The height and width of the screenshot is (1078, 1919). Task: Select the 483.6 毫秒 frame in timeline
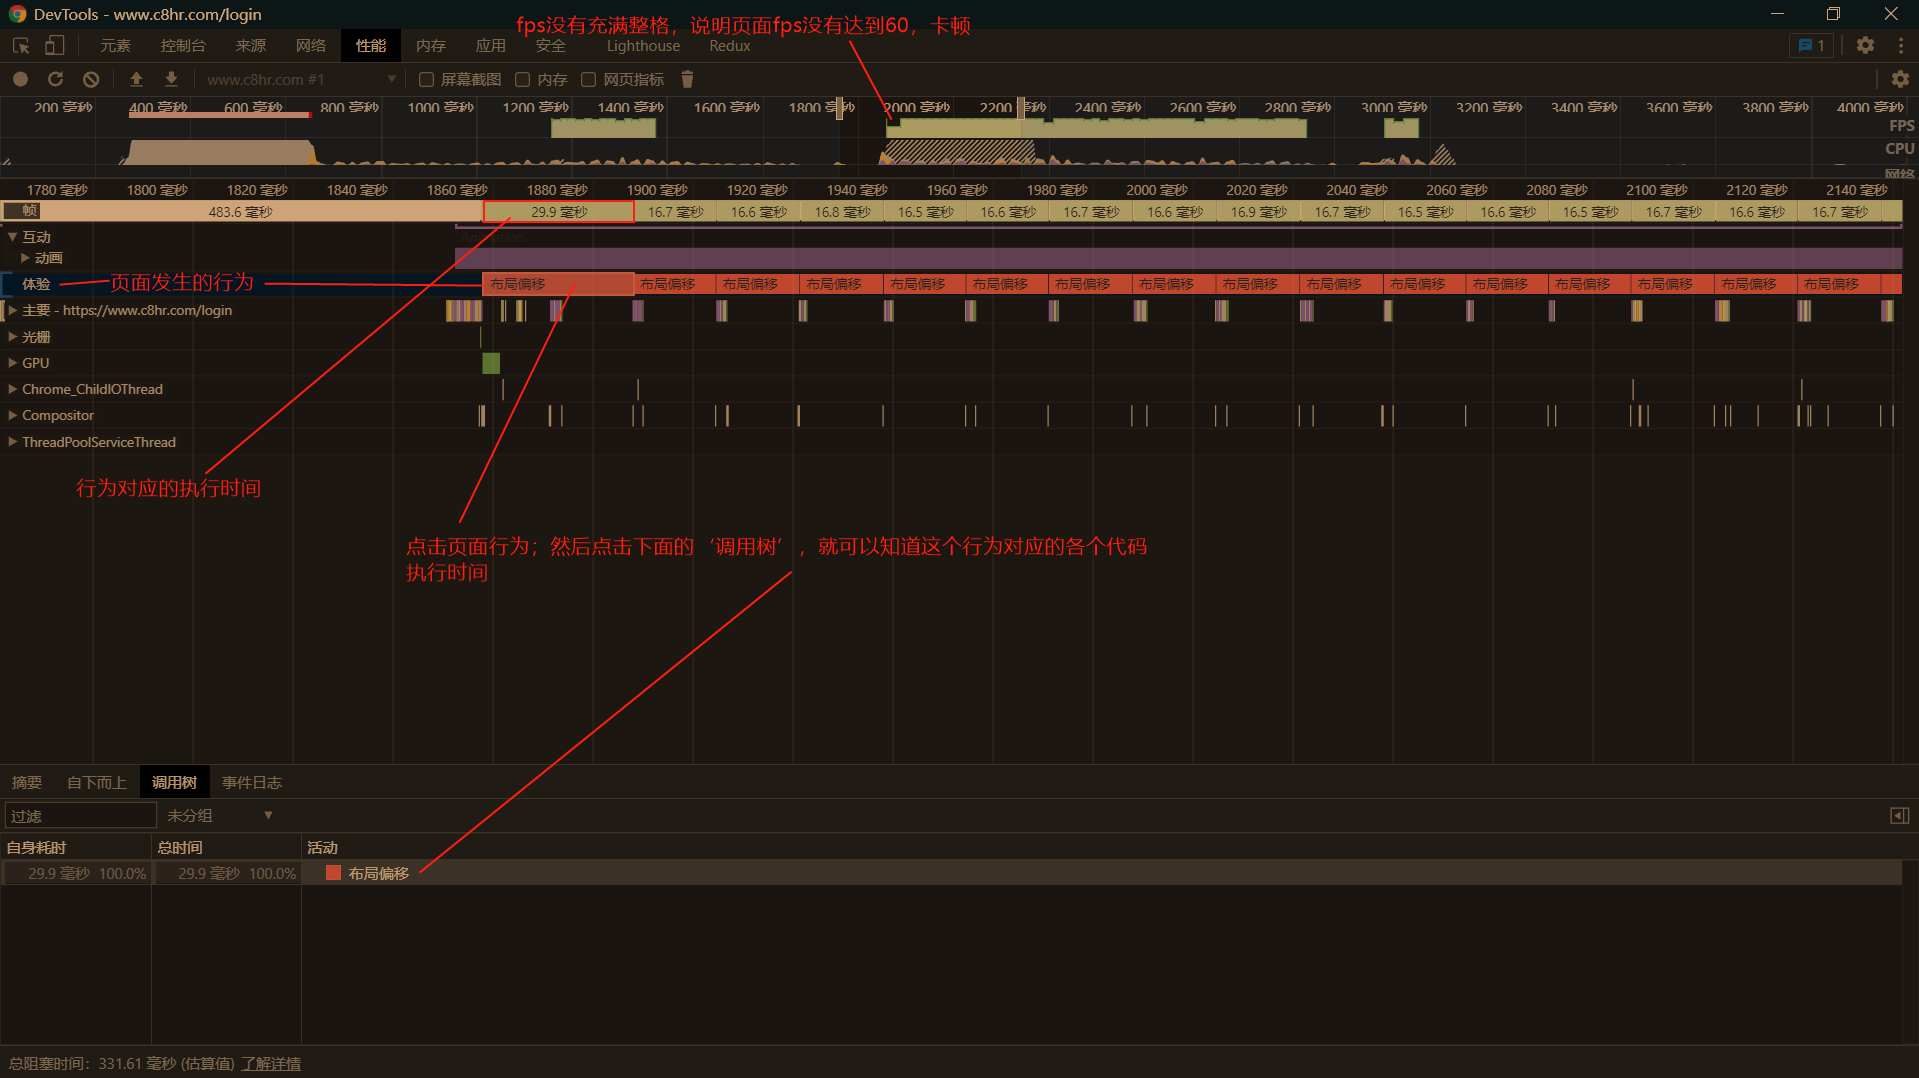(x=240, y=212)
